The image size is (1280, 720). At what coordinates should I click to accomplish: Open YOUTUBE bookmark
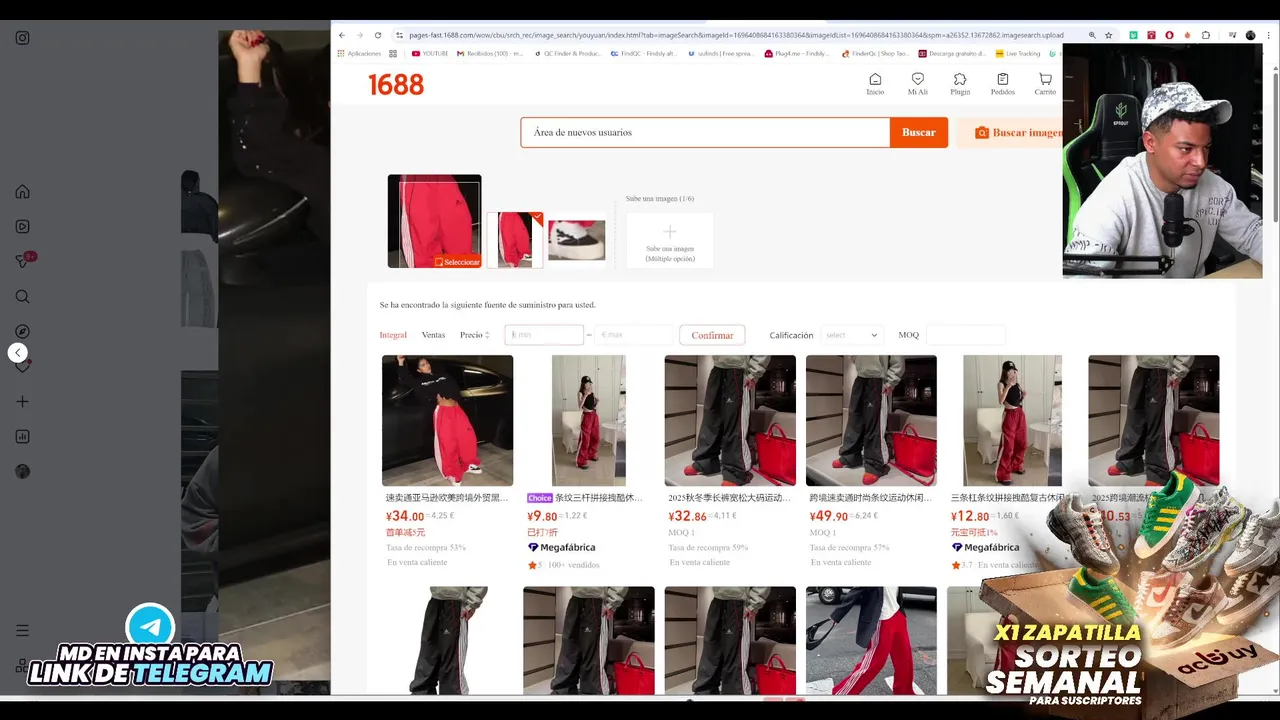pyautogui.click(x=428, y=54)
